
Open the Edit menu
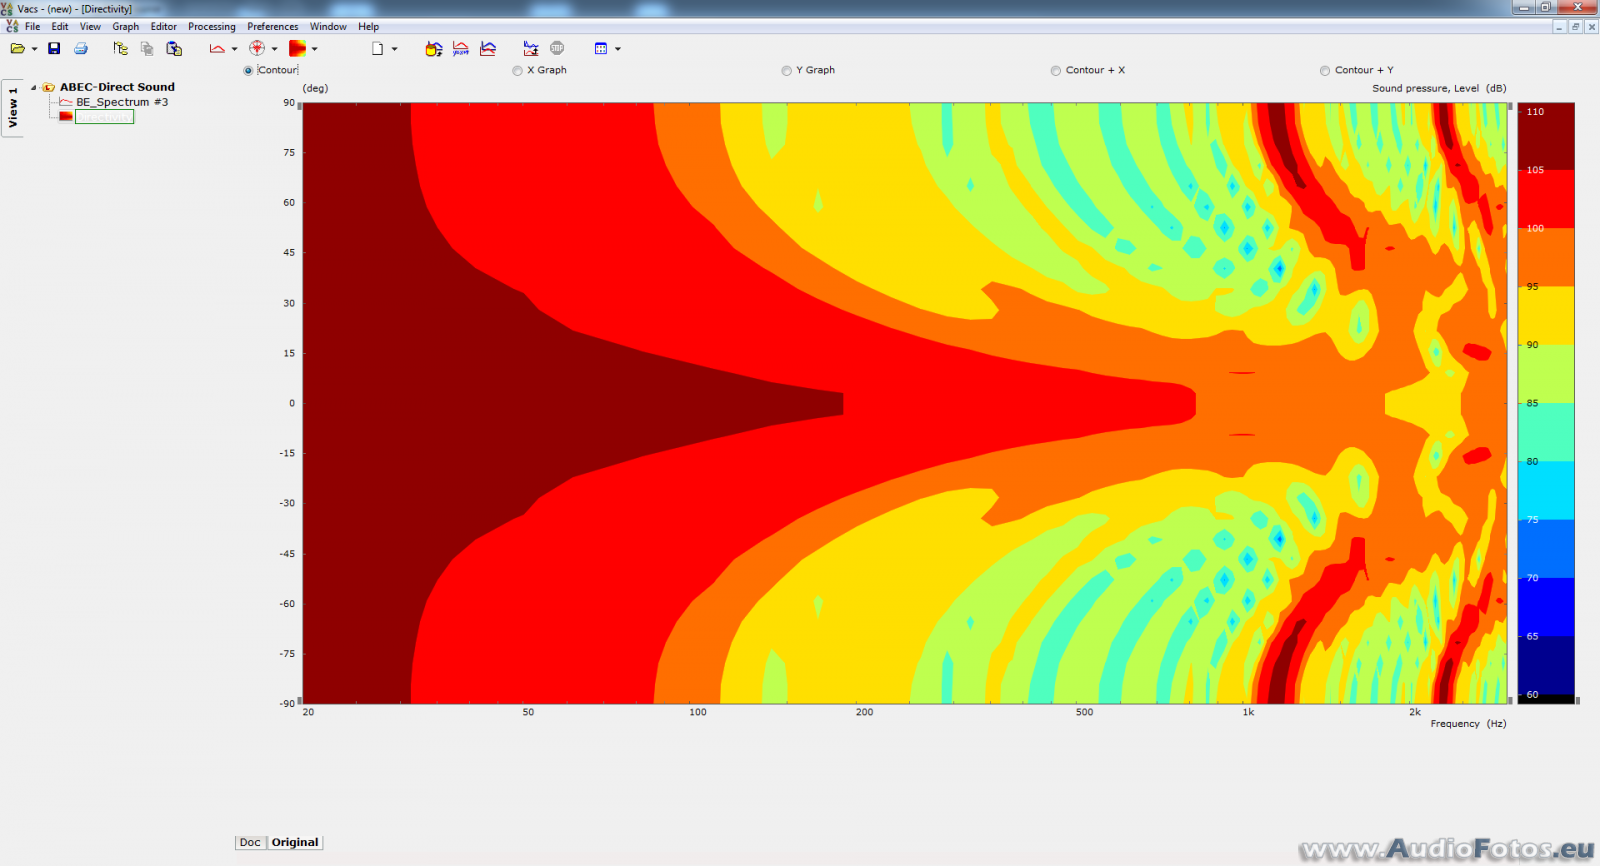(x=60, y=27)
